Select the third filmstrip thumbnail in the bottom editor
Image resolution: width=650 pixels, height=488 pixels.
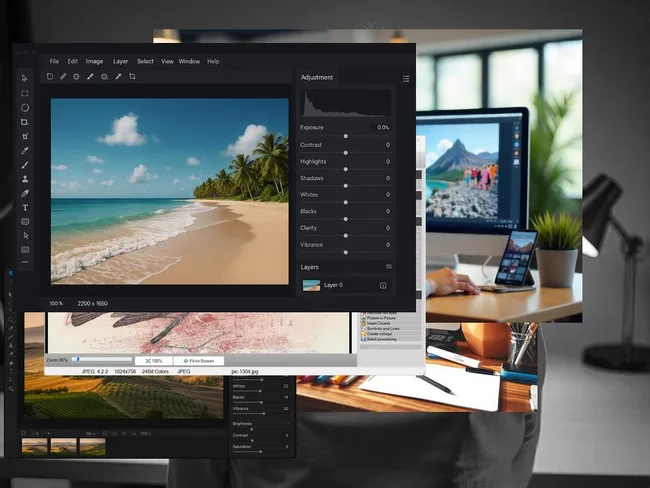pos(92,447)
